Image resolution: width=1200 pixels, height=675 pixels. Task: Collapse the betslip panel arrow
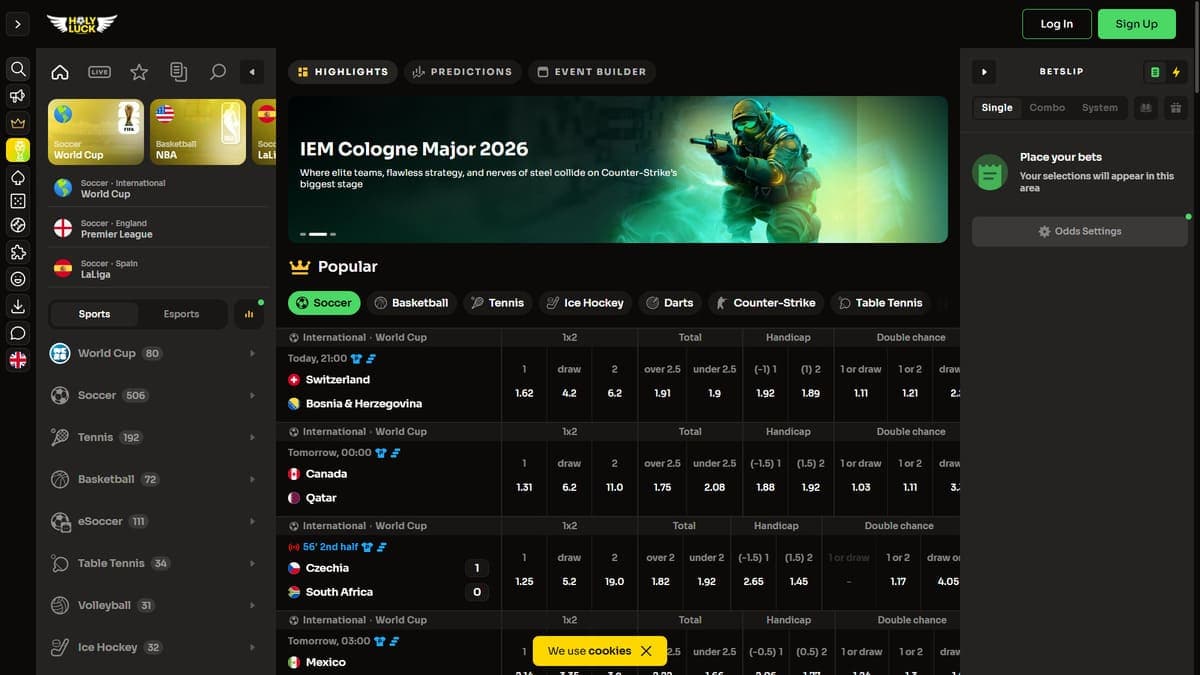point(984,72)
